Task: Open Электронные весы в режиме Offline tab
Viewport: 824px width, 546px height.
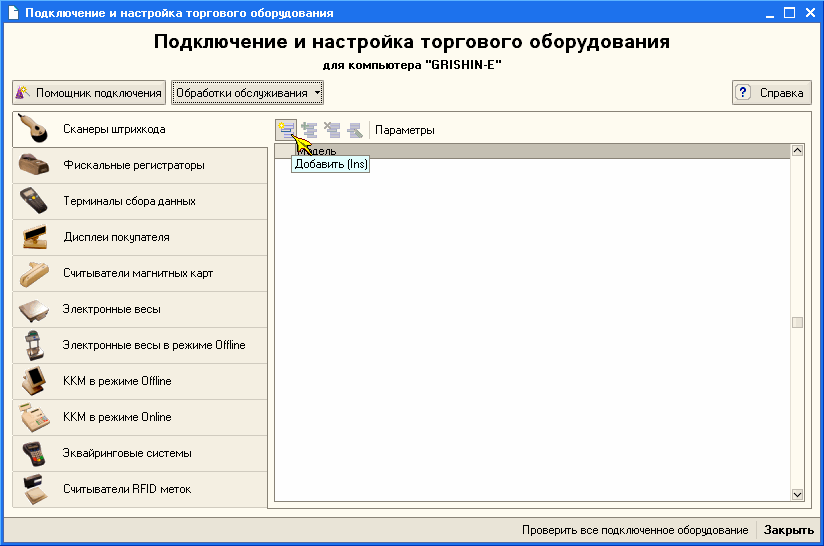Action: tap(140, 345)
